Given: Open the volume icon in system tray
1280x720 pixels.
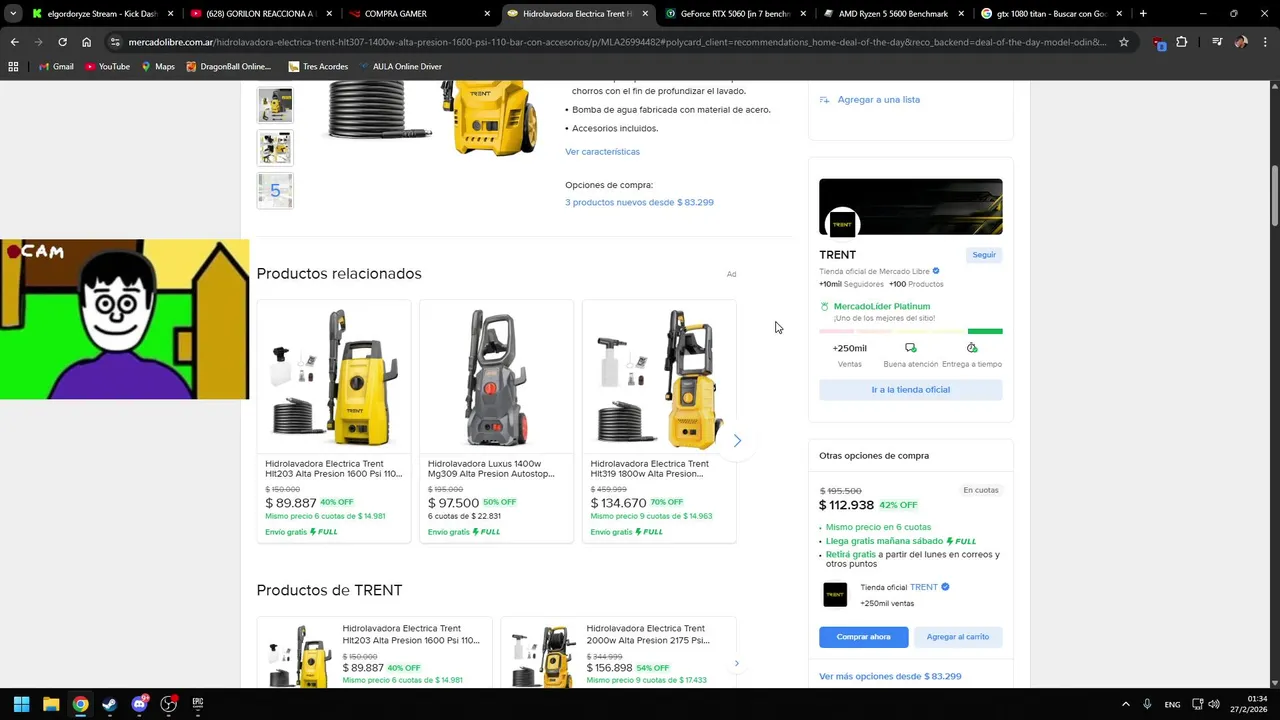Looking at the screenshot, I should 1214,704.
